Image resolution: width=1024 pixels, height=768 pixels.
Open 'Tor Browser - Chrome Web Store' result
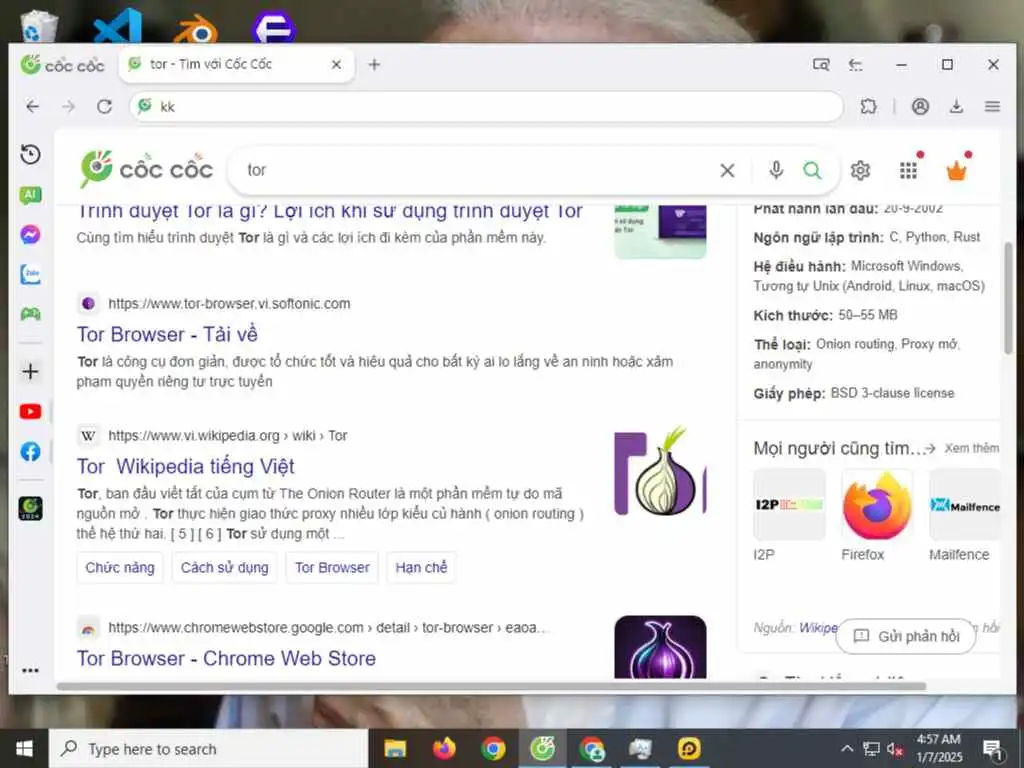tap(226, 658)
